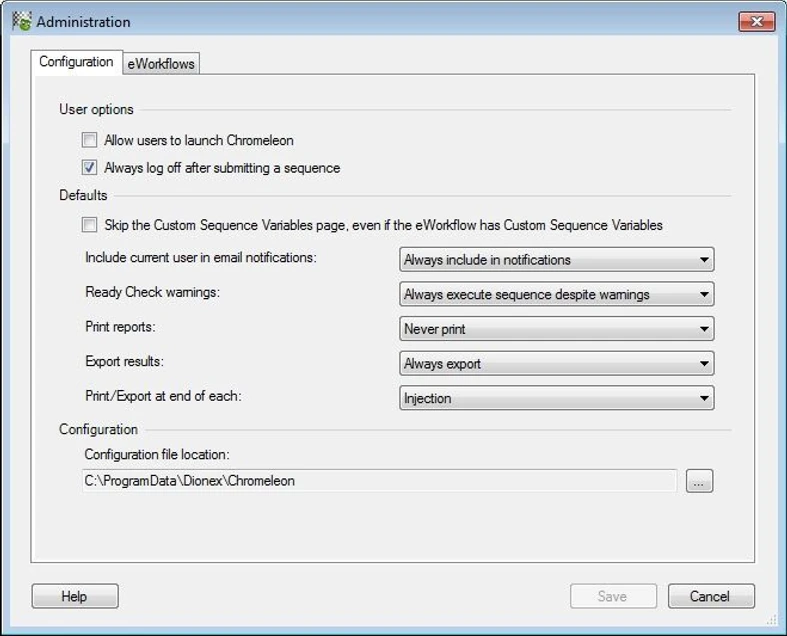Click the Export results label
Screen dimensions: 787x636
(x=124, y=361)
